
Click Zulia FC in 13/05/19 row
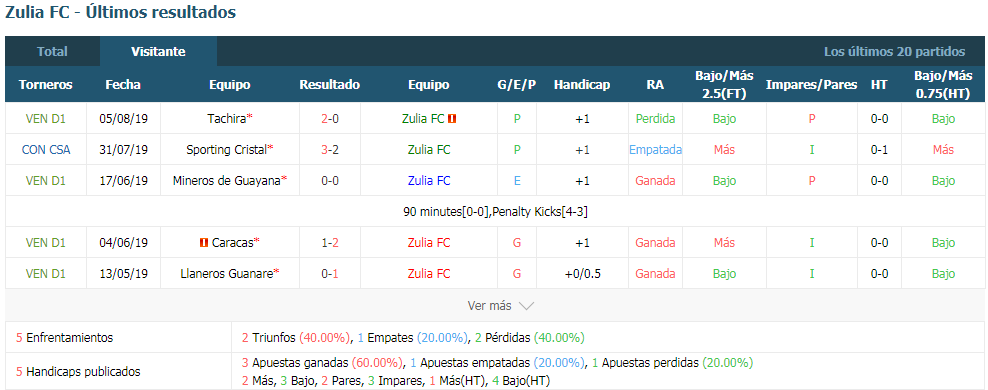[x=429, y=274]
